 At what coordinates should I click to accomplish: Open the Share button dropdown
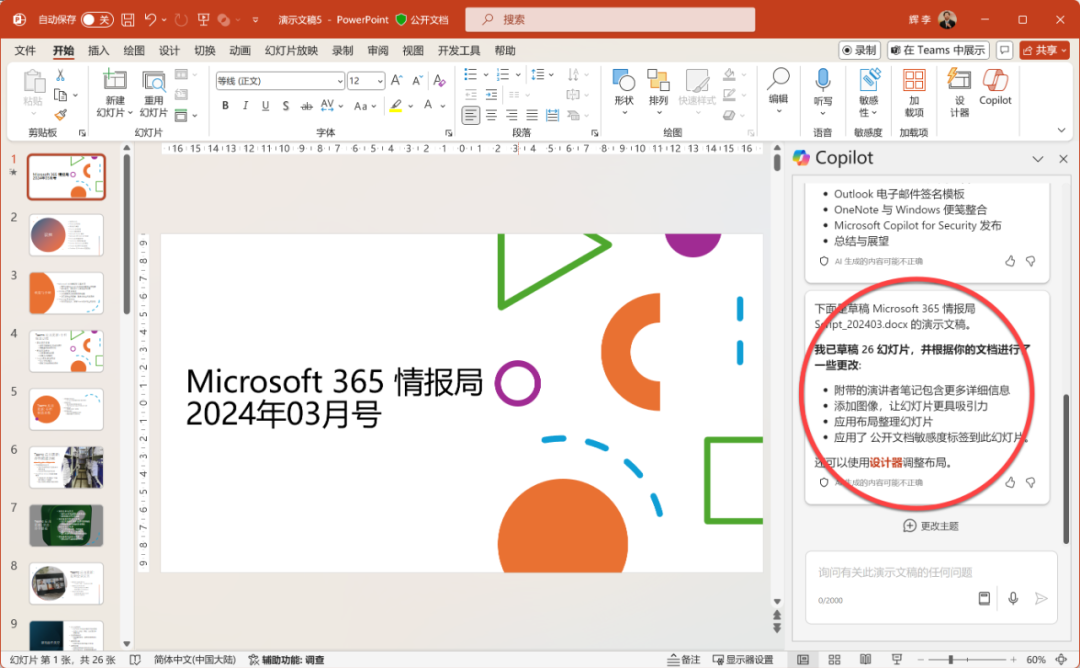pyautogui.click(x=1064, y=50)
